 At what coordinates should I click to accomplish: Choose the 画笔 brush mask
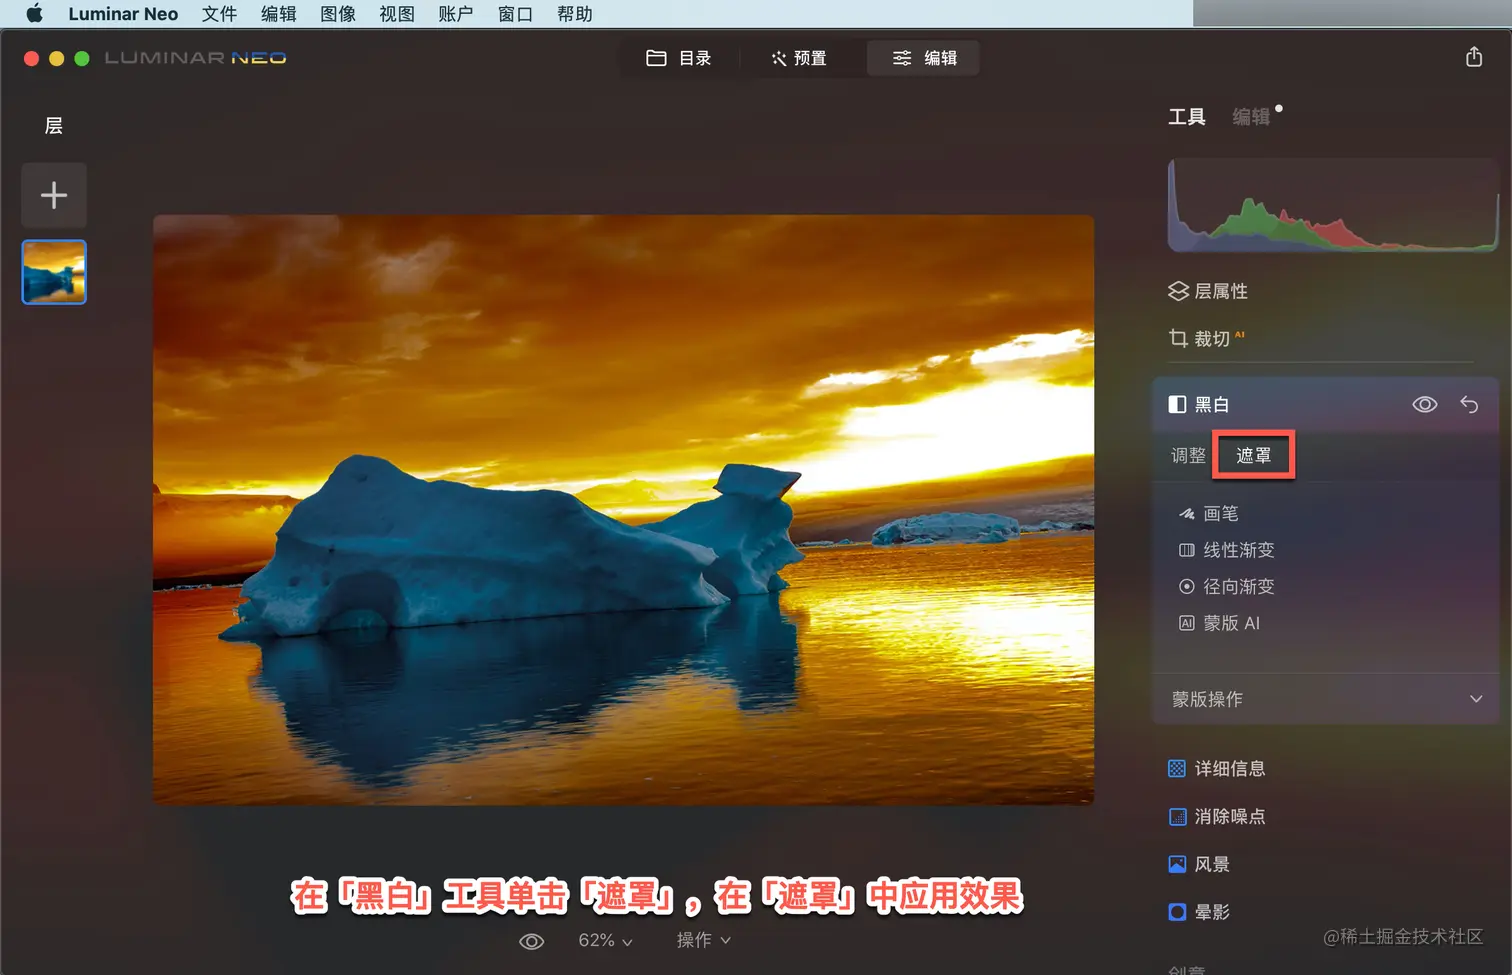pyautogui.click(x=1209, y=514)
